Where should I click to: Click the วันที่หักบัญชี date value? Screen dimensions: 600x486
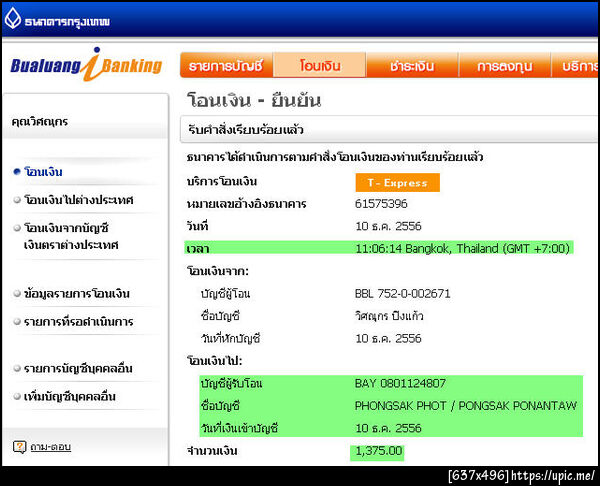pyautogui.click(x=388, y=338)
